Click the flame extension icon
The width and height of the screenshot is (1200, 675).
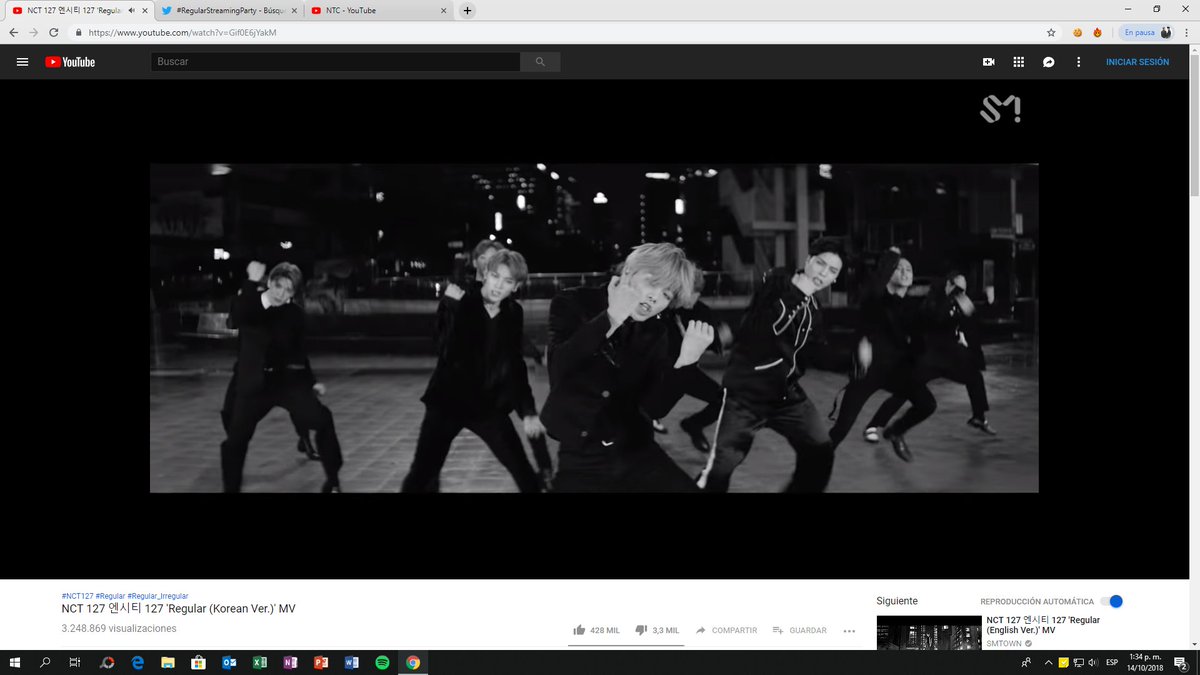pyautogui.click(x=1097, y=32)
